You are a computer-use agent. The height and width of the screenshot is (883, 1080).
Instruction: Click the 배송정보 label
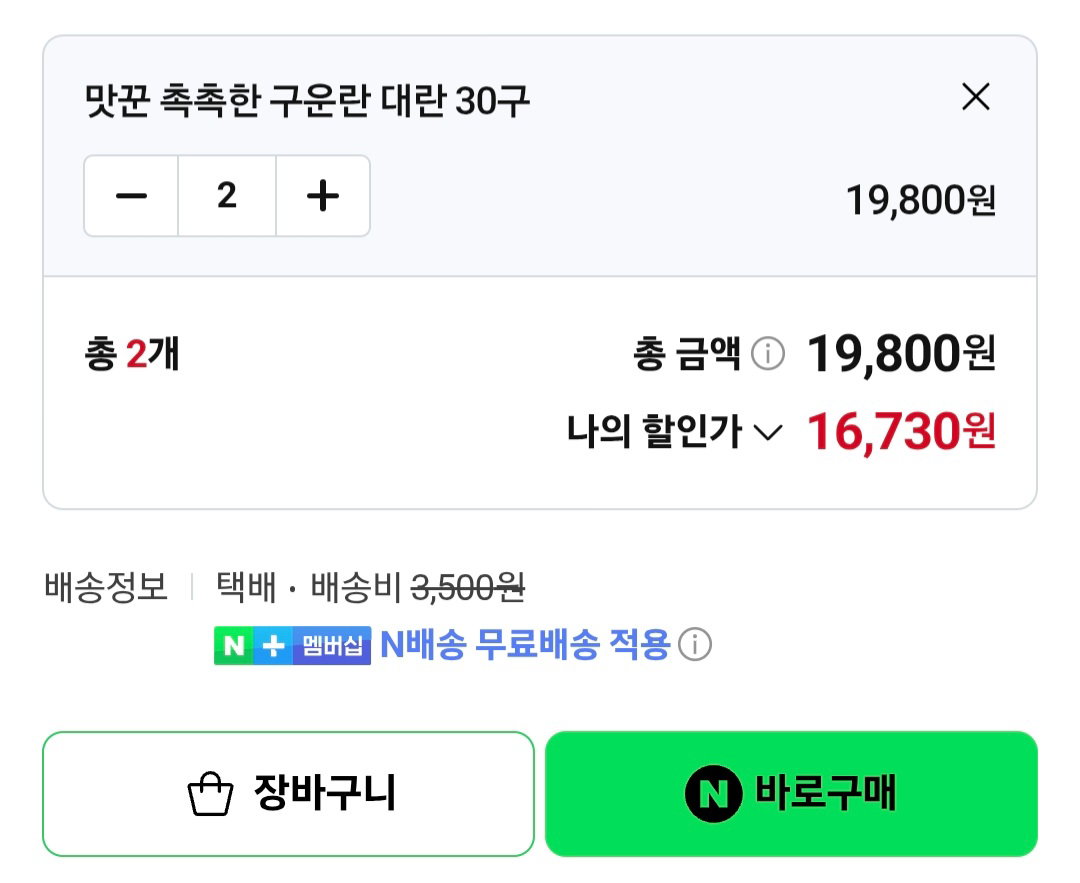pyautogui.click(x=105, y=588)
